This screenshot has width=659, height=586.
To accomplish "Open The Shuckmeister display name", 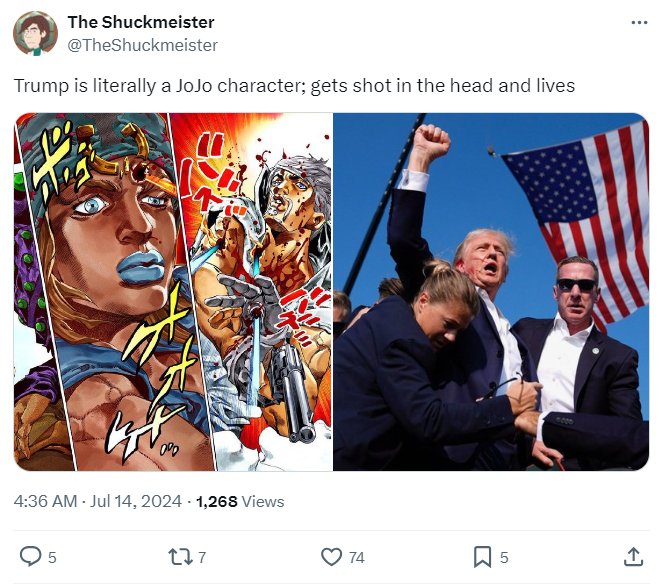I will 141,22.
